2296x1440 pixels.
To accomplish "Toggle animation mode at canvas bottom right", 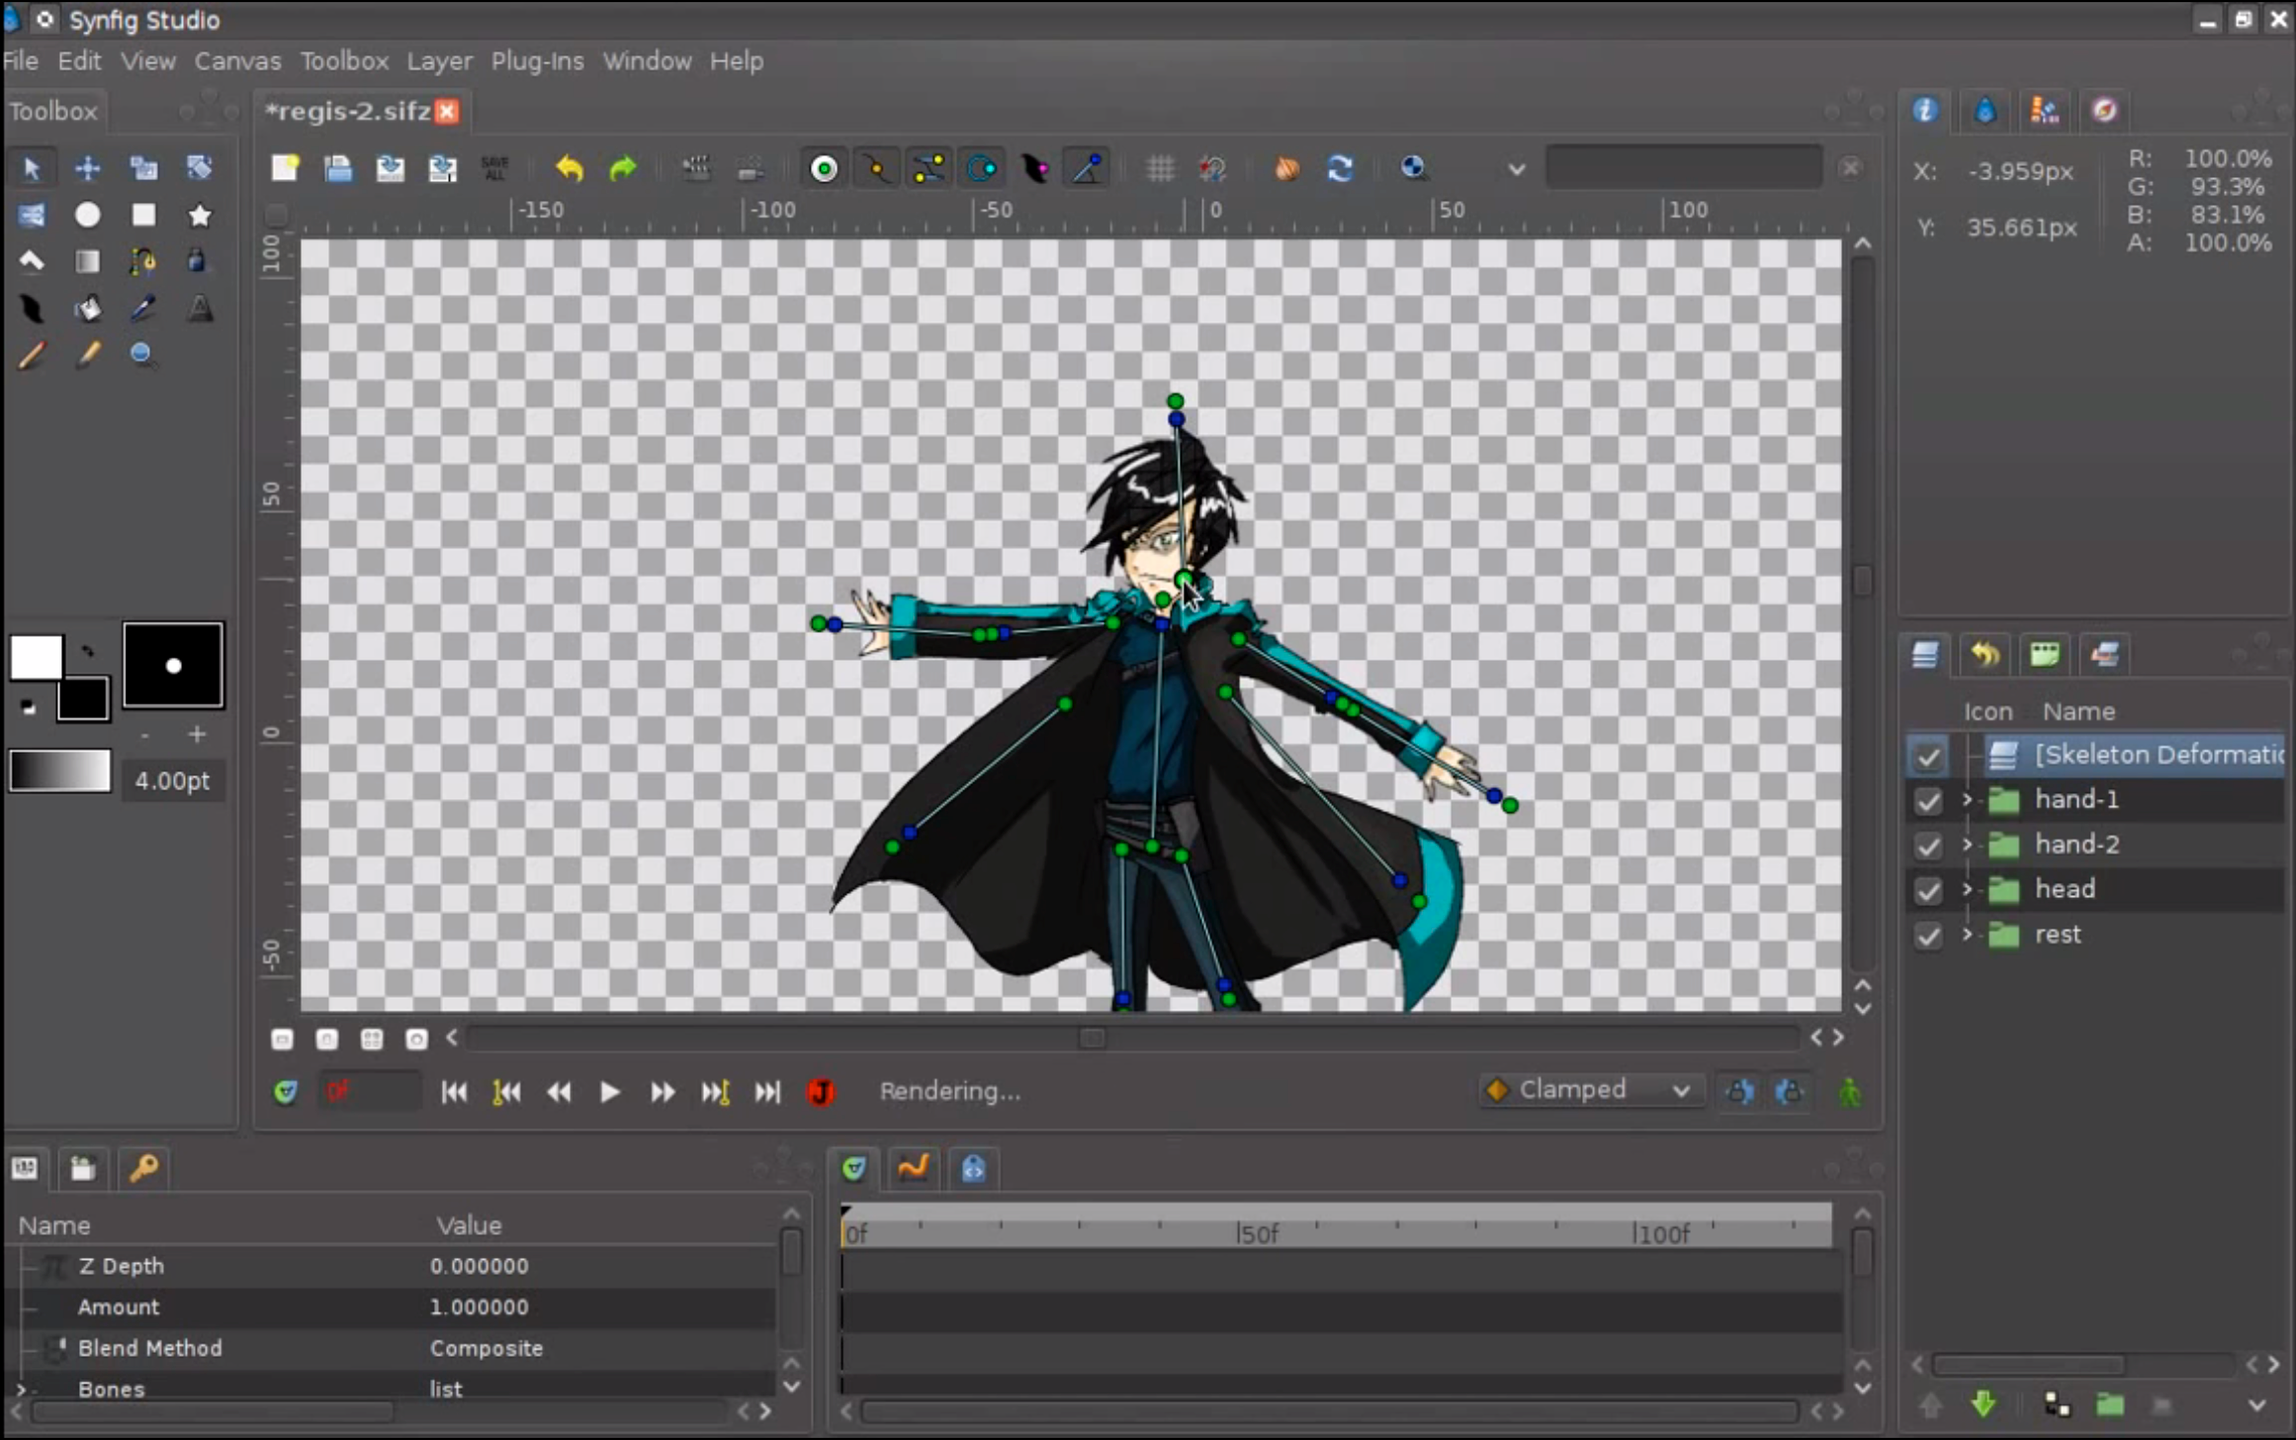I will click(x=1850, y=1091).
